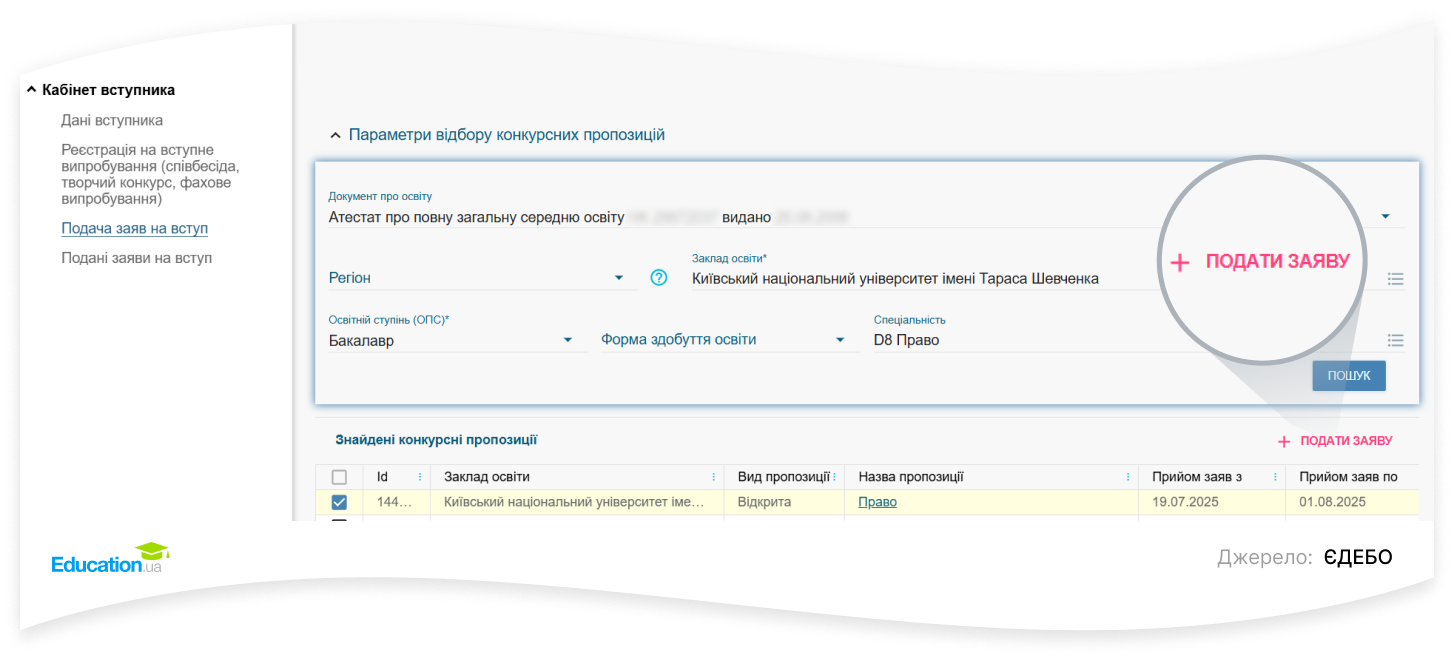This screenshot has height=658, width=1454.
Task: Open list picker for Заклад освіти field
Action: pos(1396,279)
